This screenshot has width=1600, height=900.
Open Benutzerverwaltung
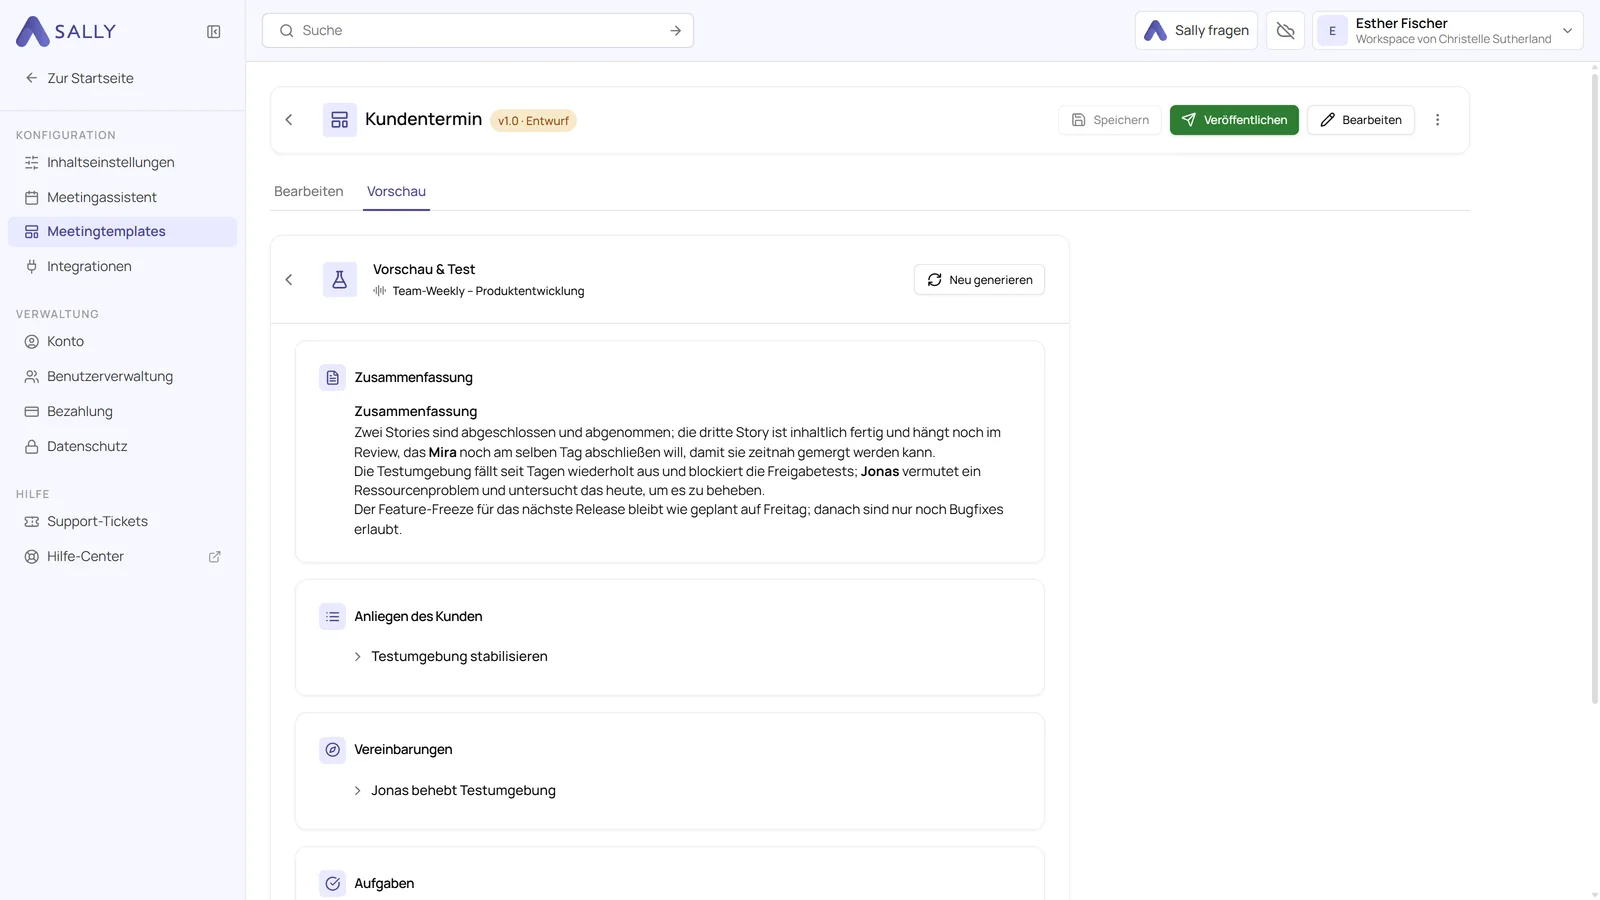coord(122,376)
